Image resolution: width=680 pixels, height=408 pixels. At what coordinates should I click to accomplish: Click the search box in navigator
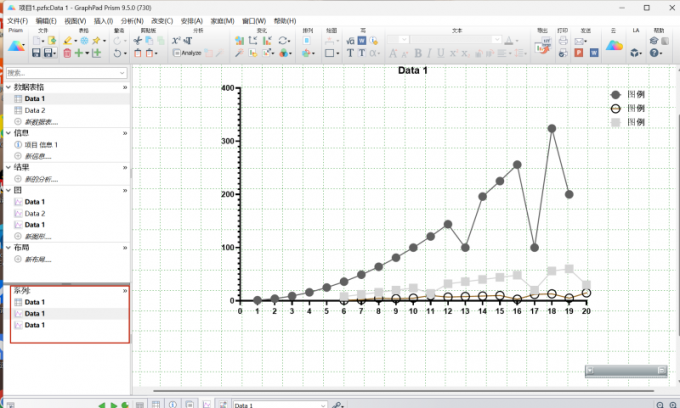[60, 72]
